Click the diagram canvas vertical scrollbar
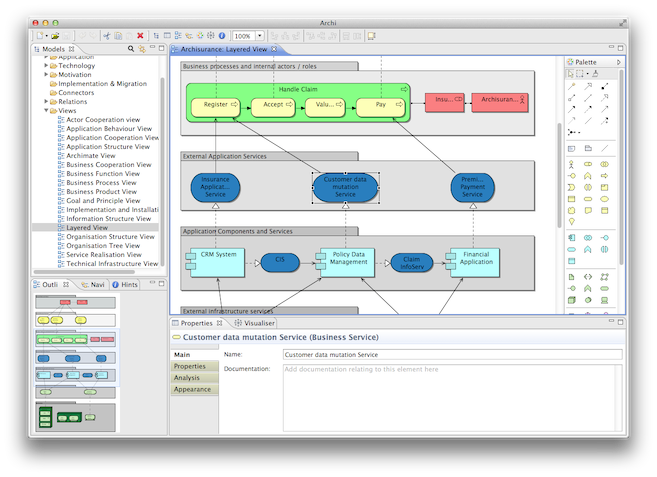Viewport: 657px width, 477px height. [x=559, y=175]
